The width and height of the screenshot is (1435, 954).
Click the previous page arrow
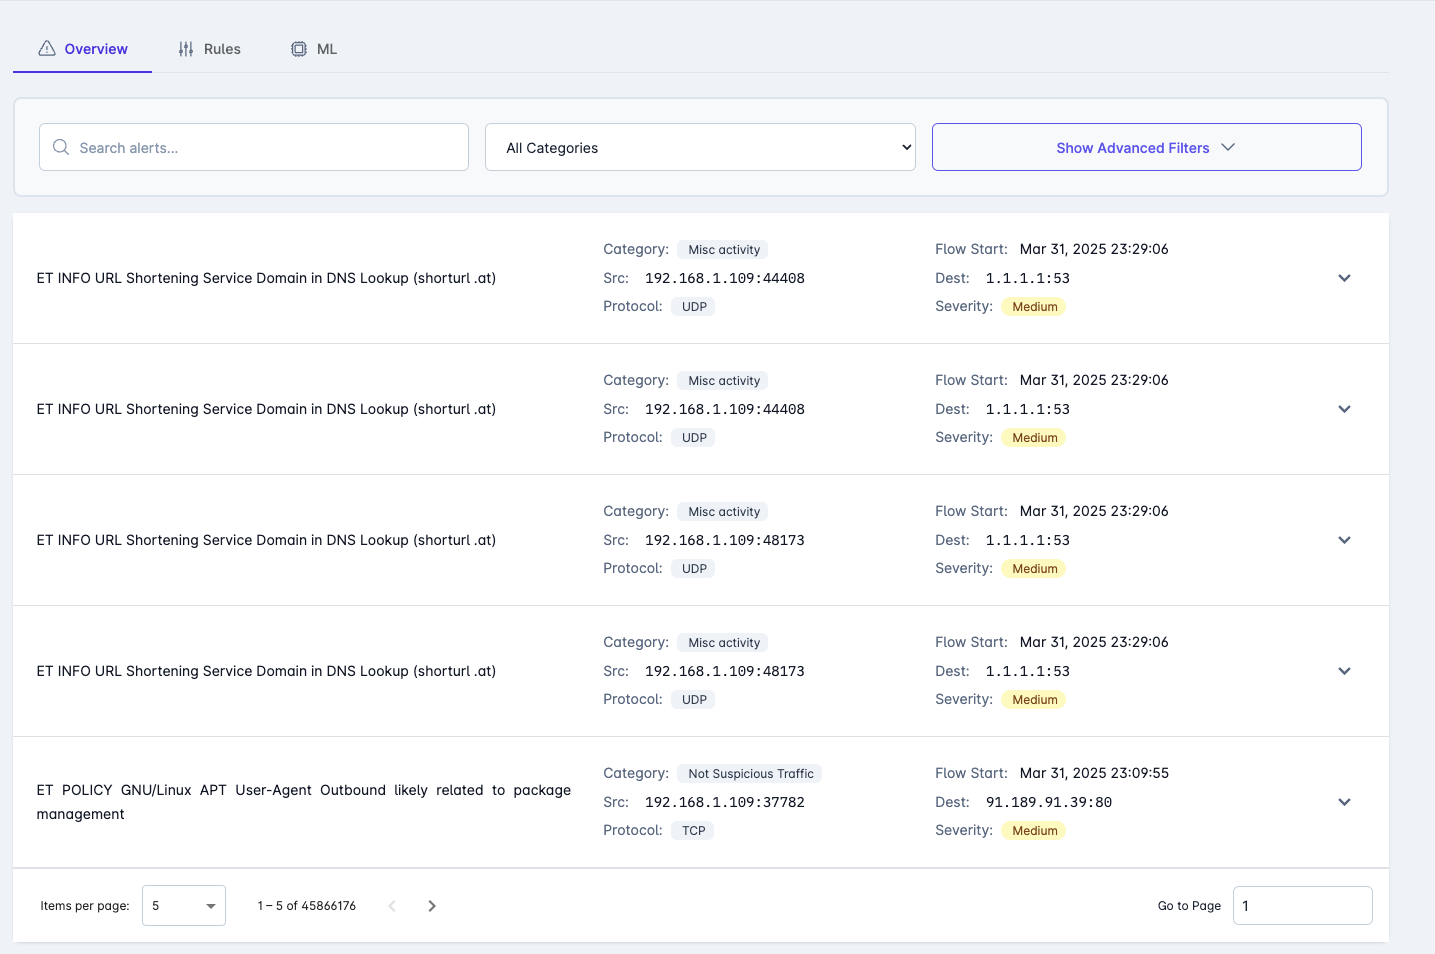(392, 906)
